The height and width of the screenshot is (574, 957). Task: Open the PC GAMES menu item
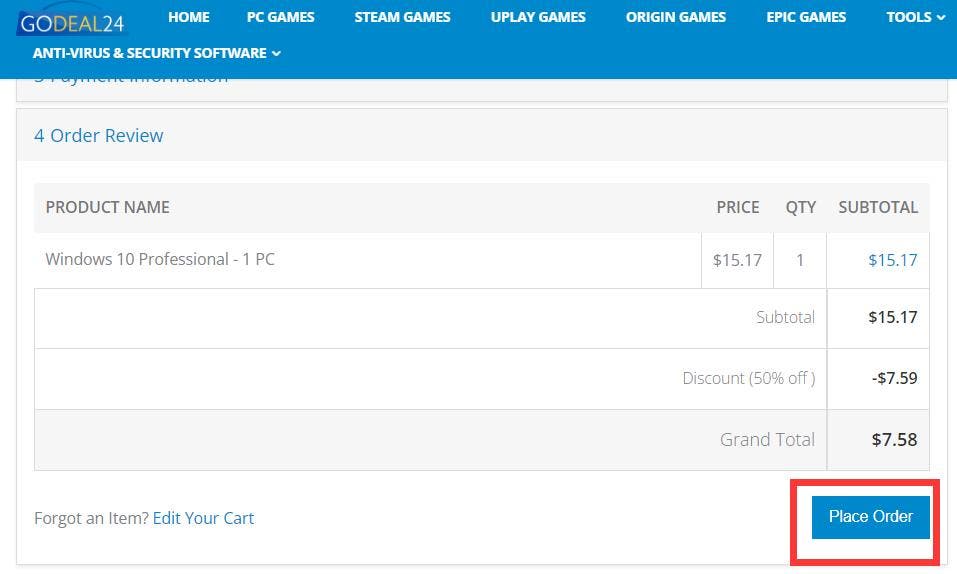(280, 17)
